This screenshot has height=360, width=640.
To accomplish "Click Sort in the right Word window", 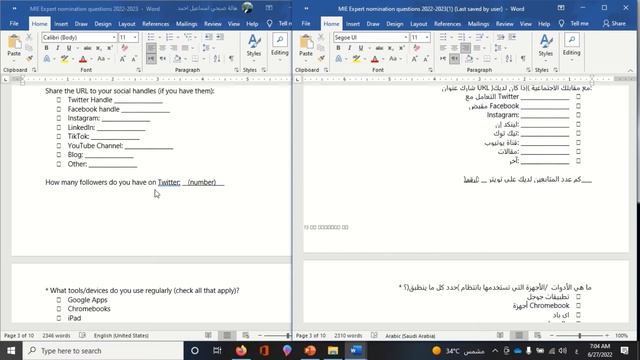I will point(509,59).
